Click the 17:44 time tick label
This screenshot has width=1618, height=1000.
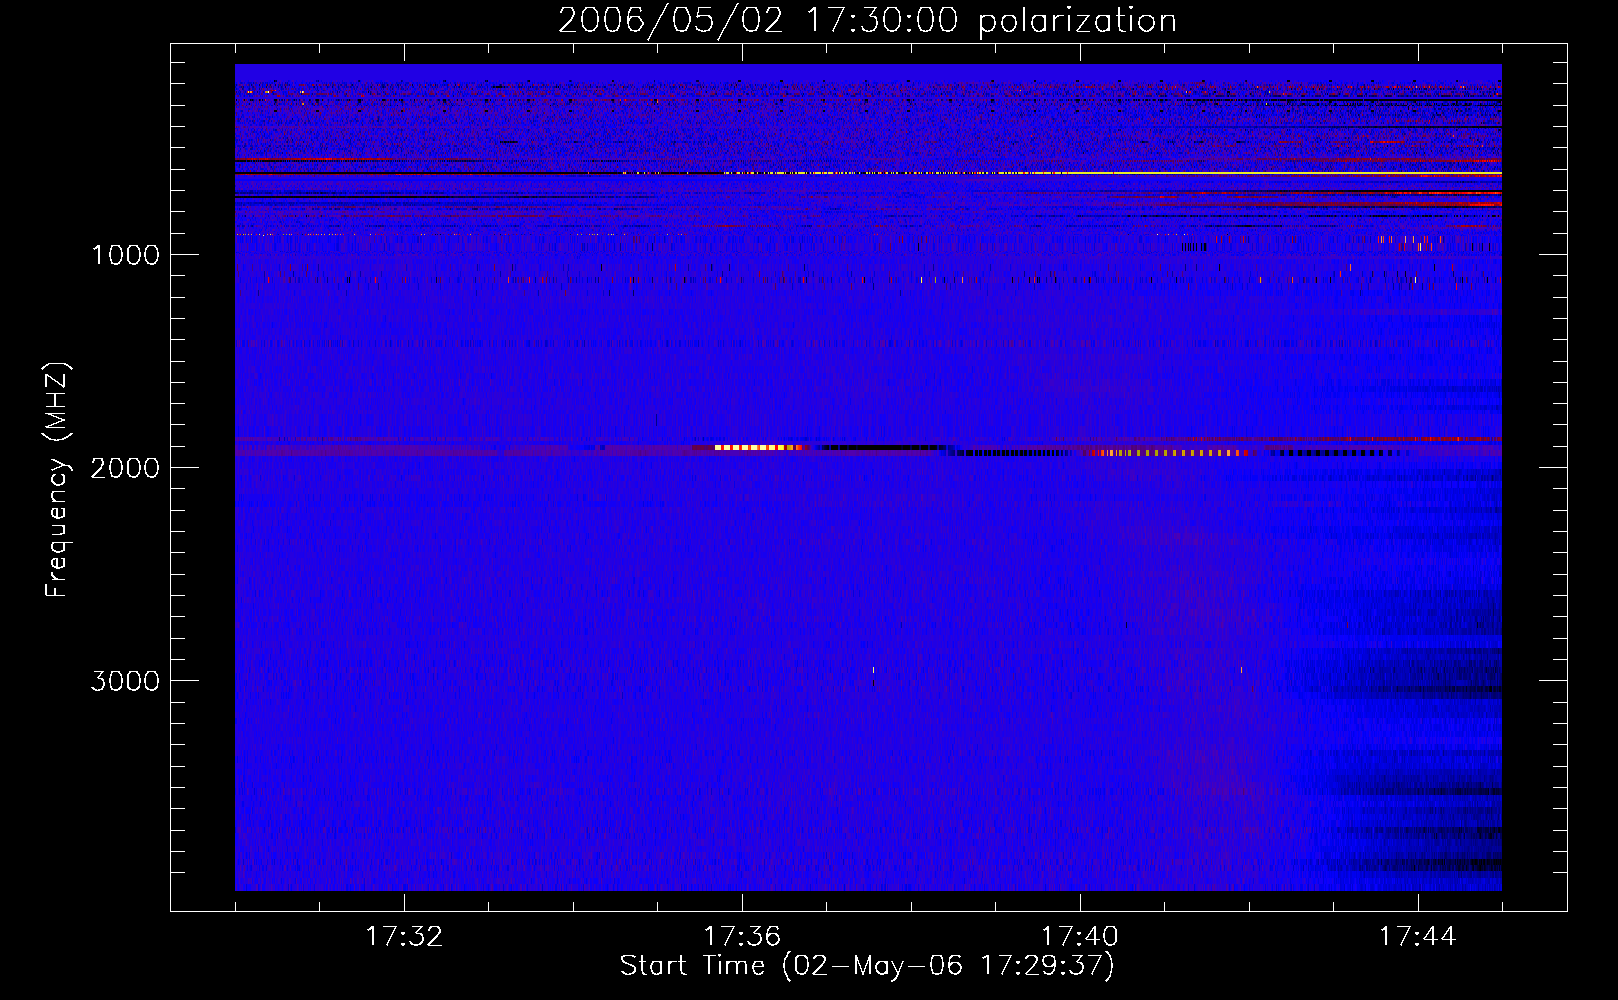[1418, 936]
